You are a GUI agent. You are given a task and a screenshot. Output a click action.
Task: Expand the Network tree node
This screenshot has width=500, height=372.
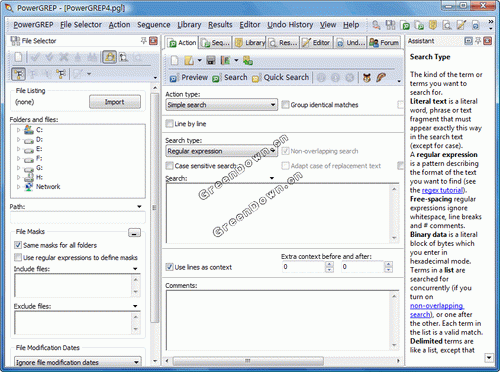[18, 187]
